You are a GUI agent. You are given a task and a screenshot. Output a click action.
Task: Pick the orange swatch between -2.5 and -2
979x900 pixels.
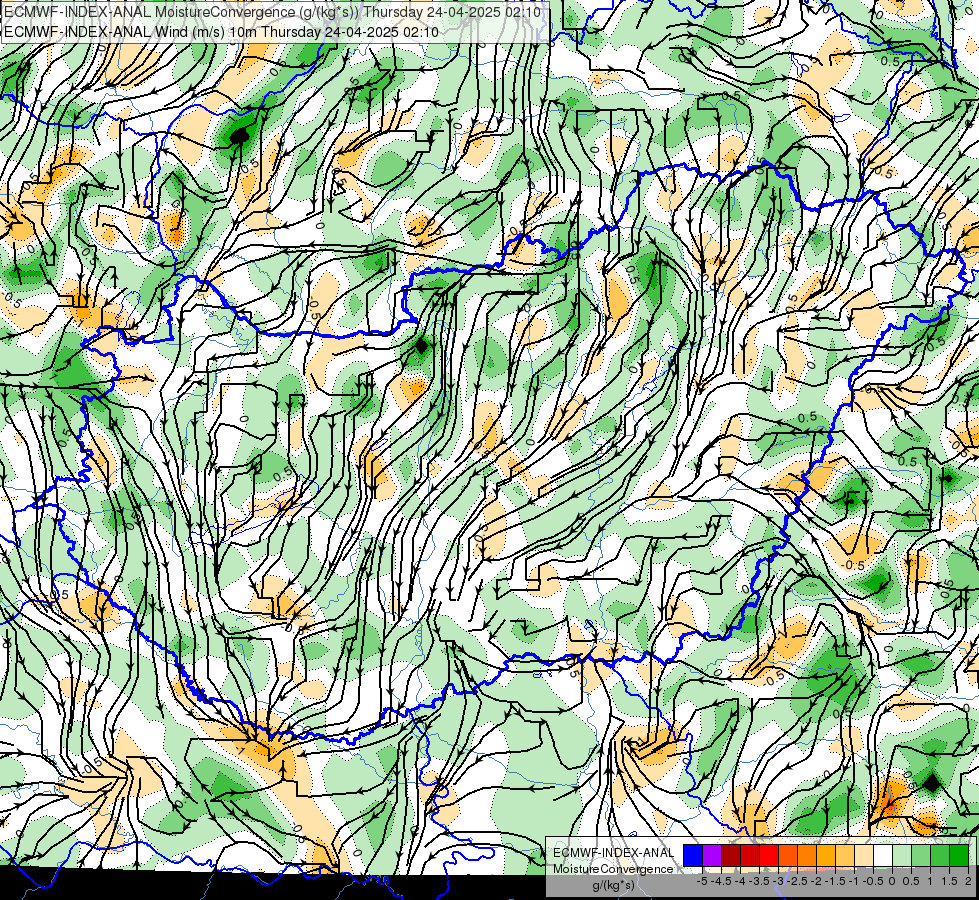[x=807, y=856]
